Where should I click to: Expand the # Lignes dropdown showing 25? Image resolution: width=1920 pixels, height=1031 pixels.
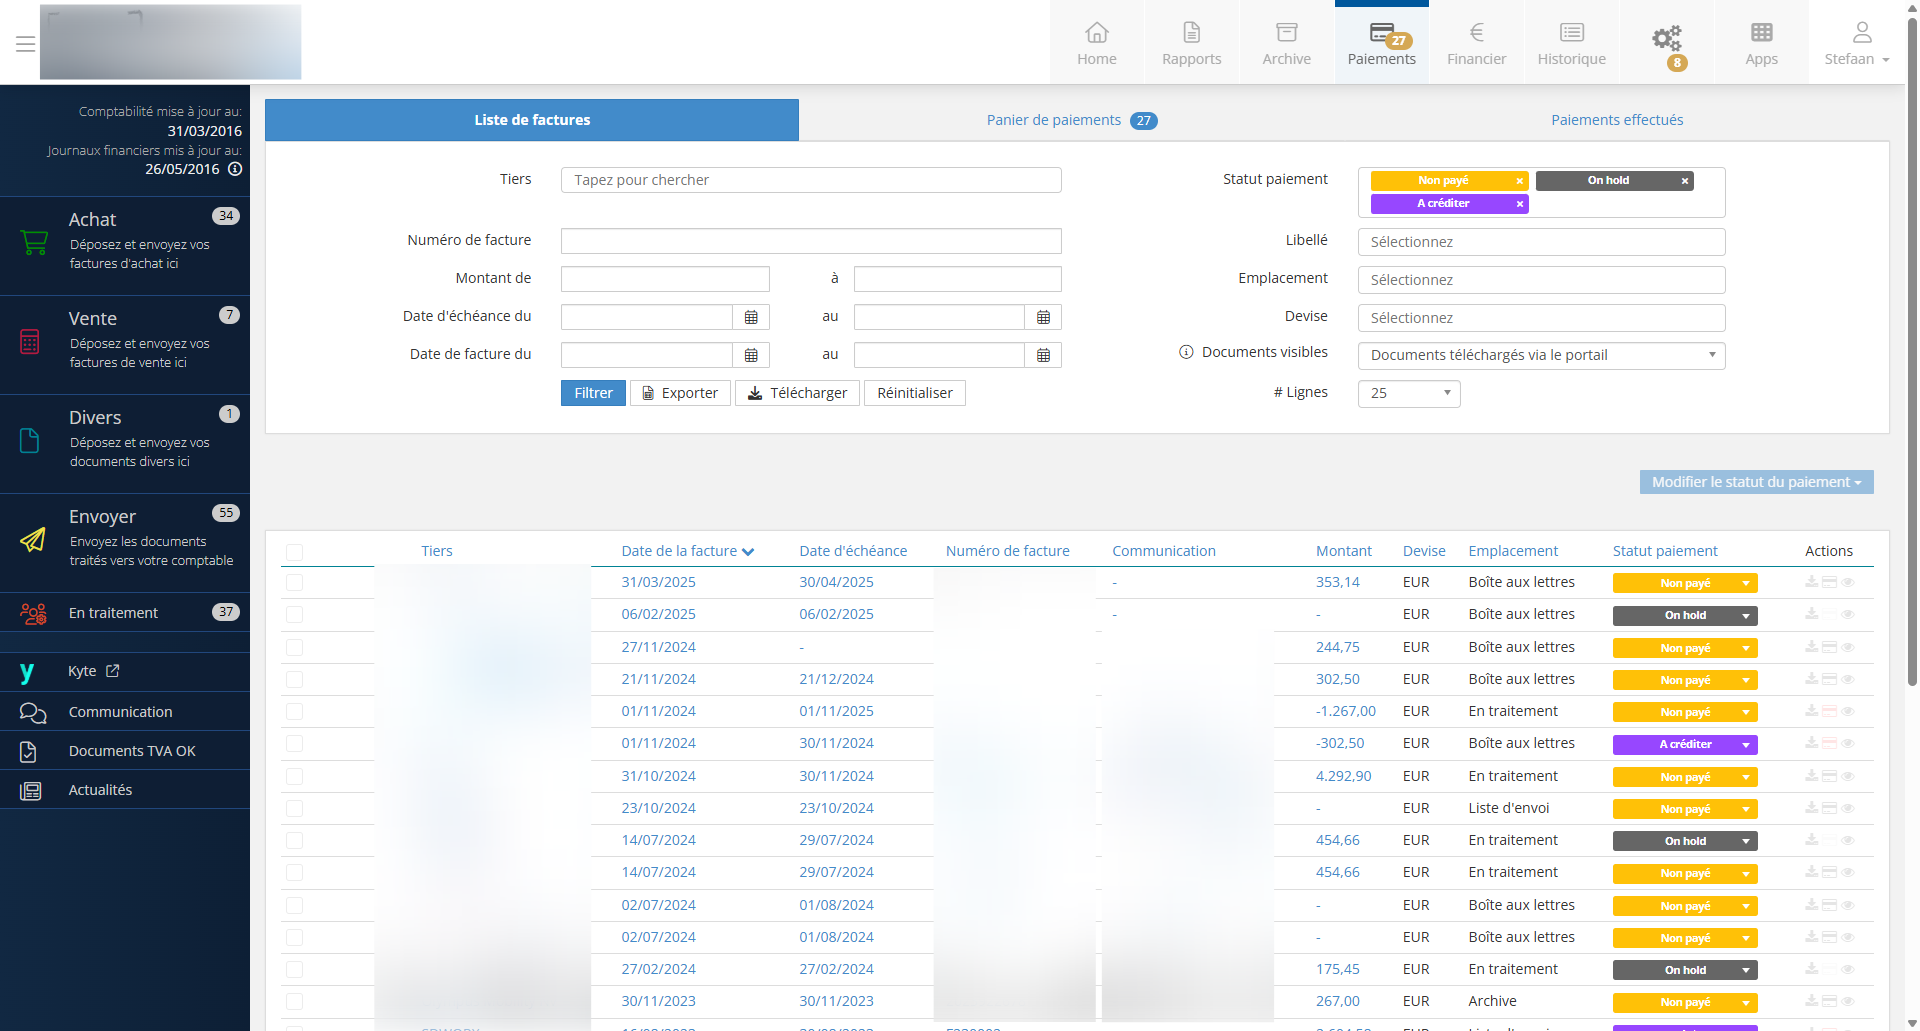coord(1408,394)
